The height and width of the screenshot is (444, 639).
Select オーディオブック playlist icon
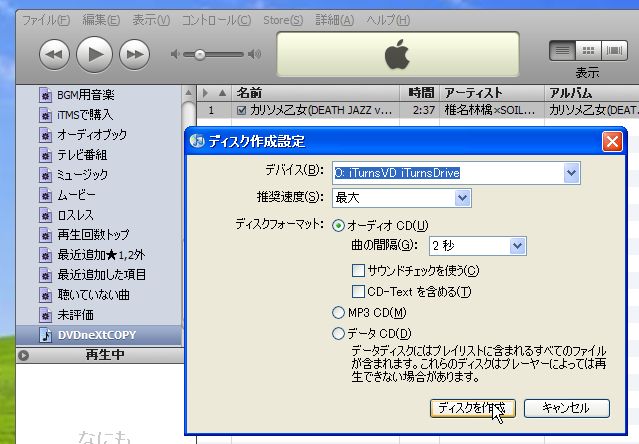(x=45, y=135)
